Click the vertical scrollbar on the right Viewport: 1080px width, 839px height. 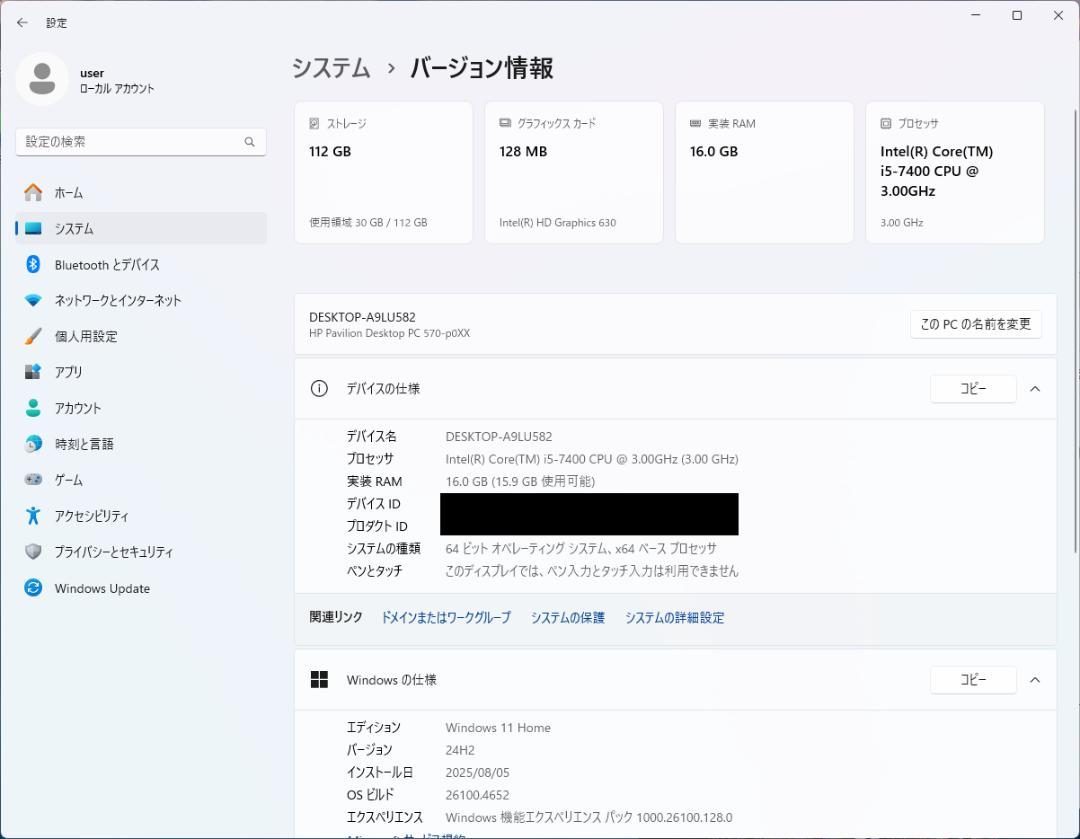click(1075, 331)
